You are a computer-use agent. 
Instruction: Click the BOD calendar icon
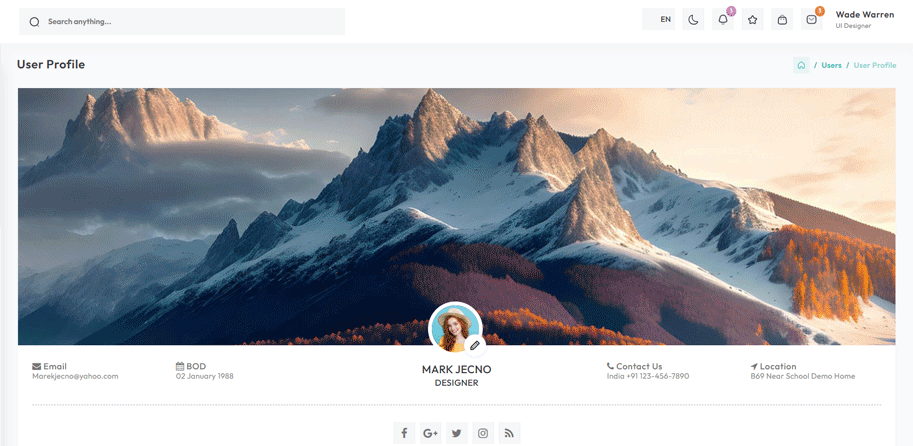tap(180, 366)
